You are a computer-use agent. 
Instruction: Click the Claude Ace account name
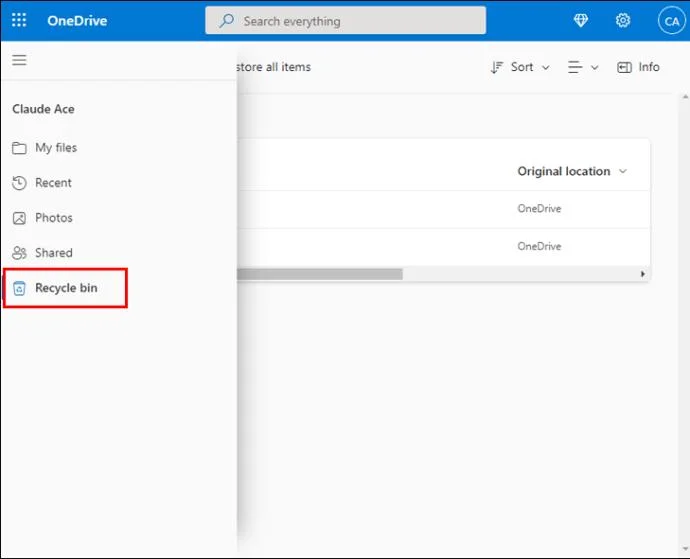(x=43, y=109)
